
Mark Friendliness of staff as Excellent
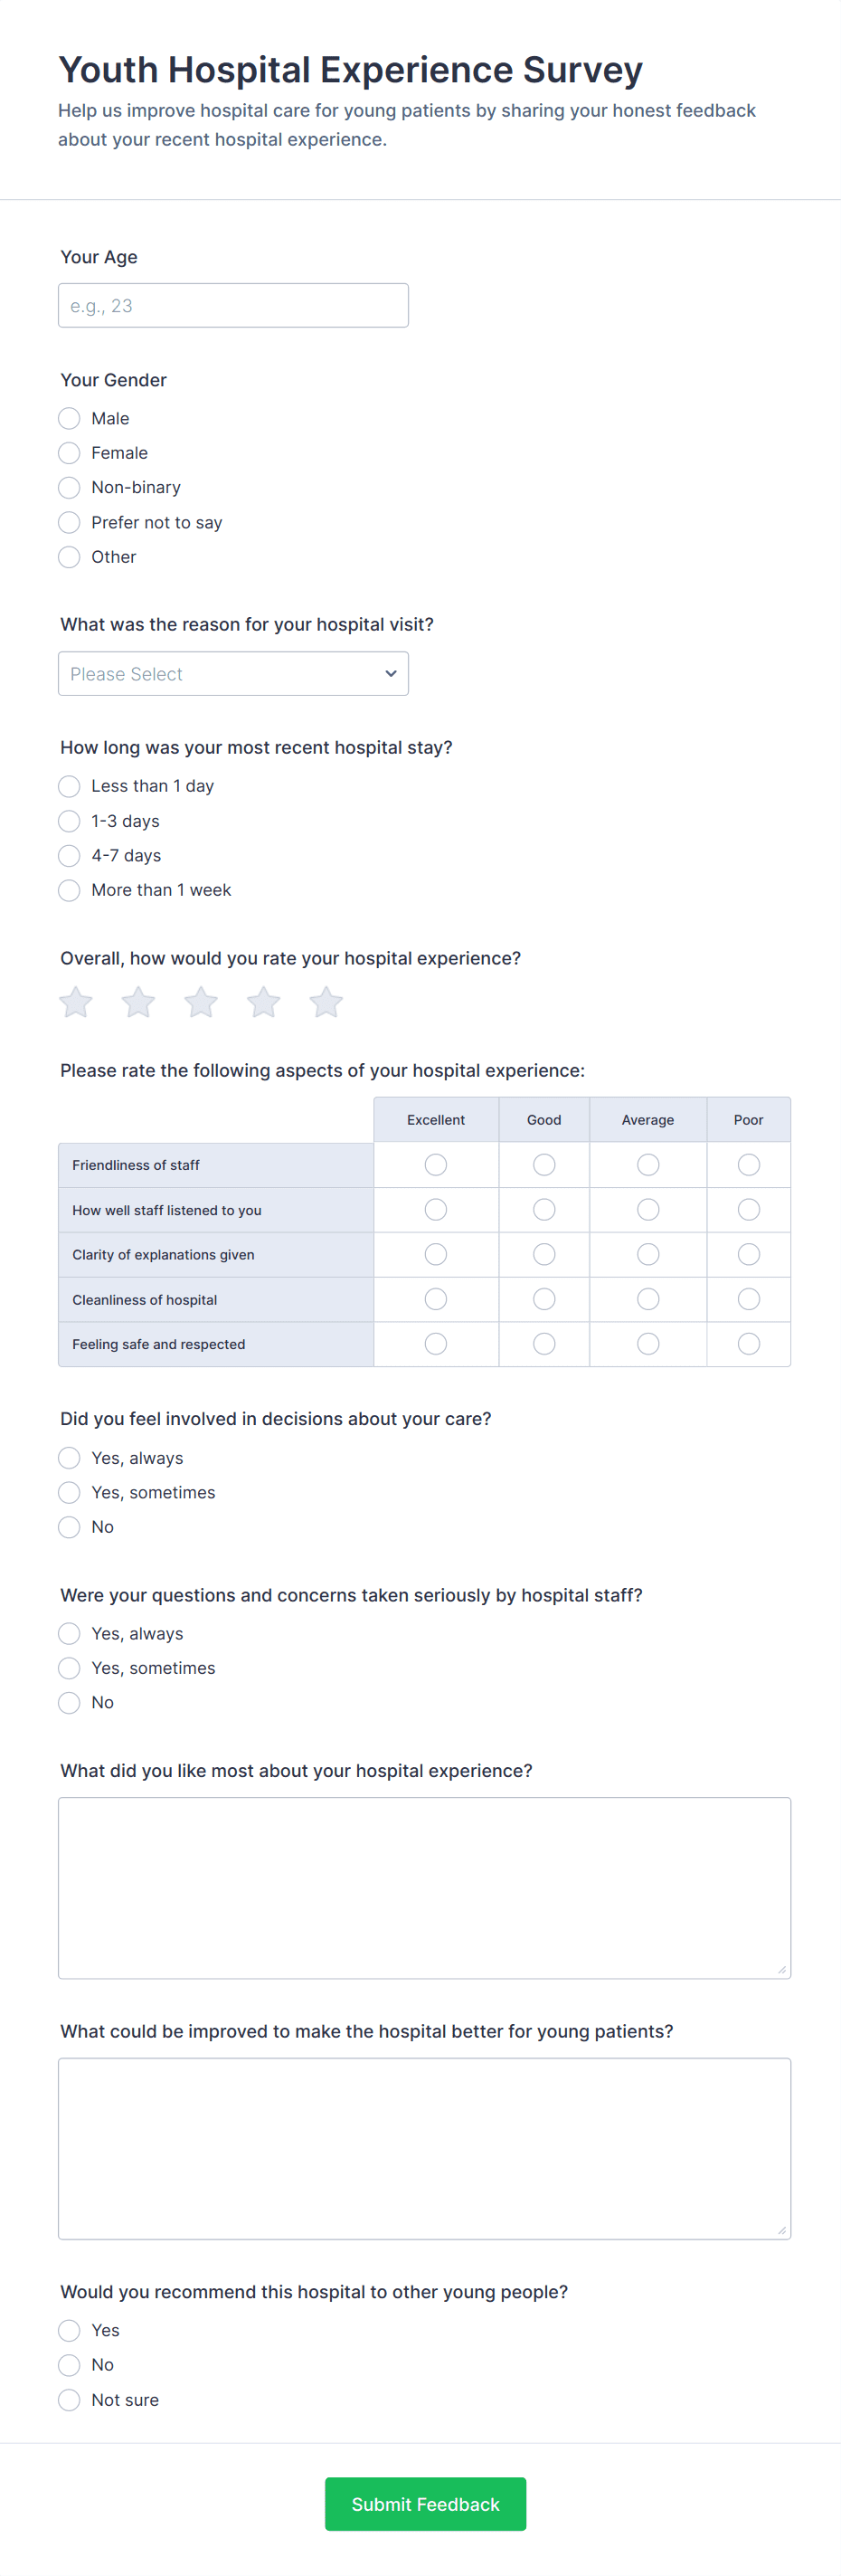point(436,1165)
